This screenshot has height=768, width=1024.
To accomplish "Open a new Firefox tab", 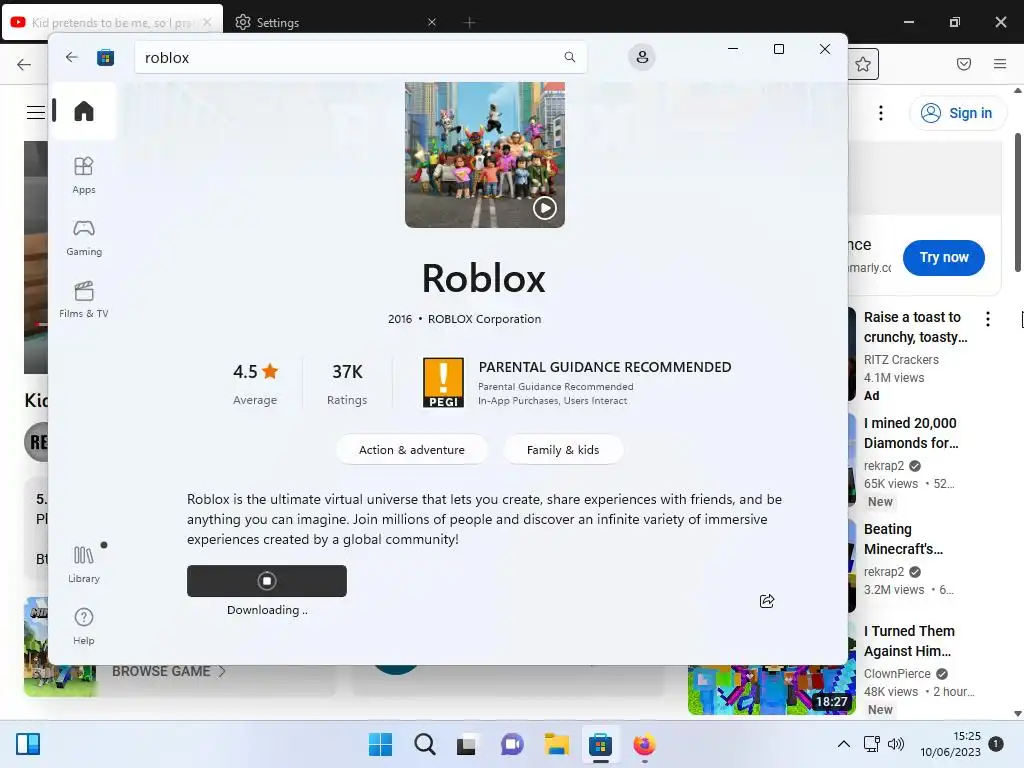I will pyautogui.click(x=469, y=22).
